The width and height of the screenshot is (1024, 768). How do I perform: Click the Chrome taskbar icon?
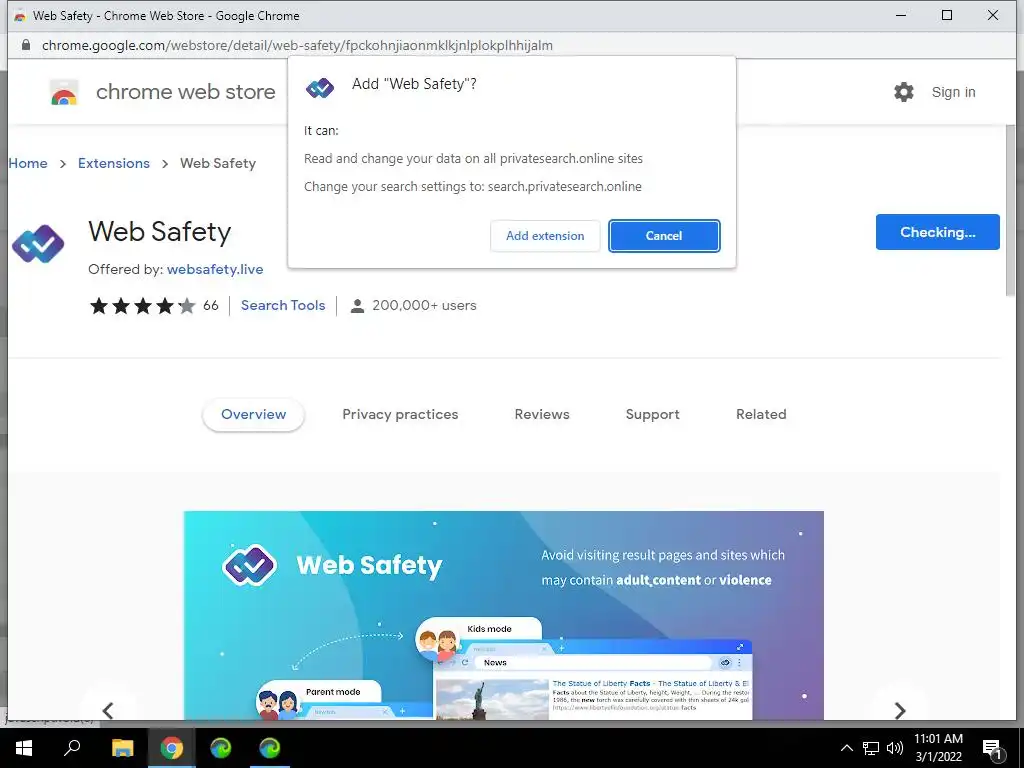pyautogui.click(x=171, y=748)
